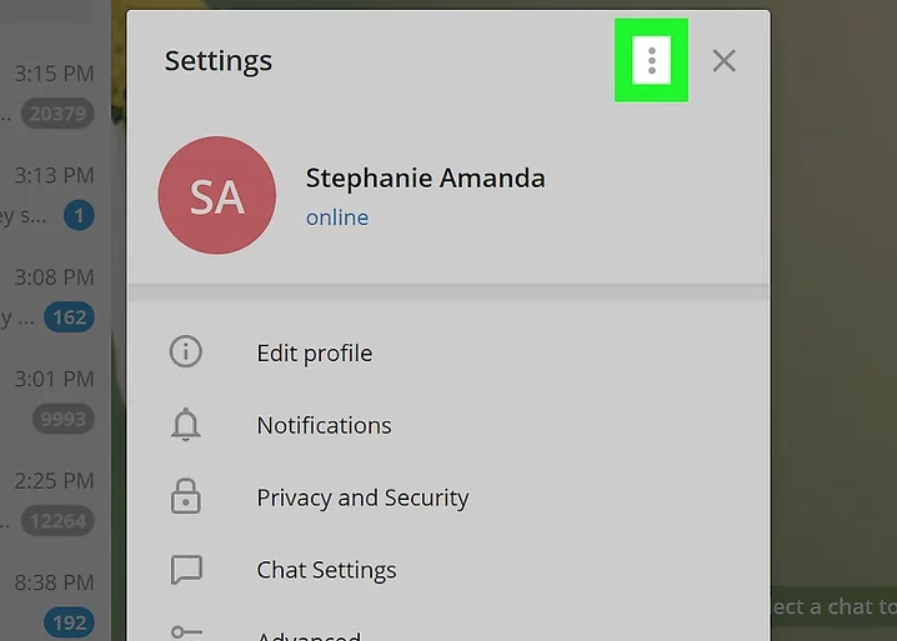This screenshot has height=641, width=897.
Task: Click the SA profile avatar
Action: coord(217,195)
